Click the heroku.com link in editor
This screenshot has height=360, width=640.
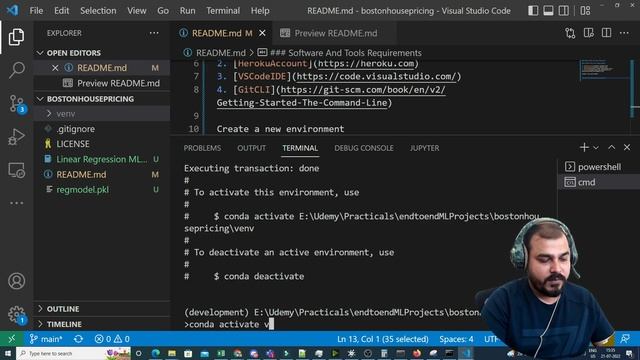tap(366, 64)
